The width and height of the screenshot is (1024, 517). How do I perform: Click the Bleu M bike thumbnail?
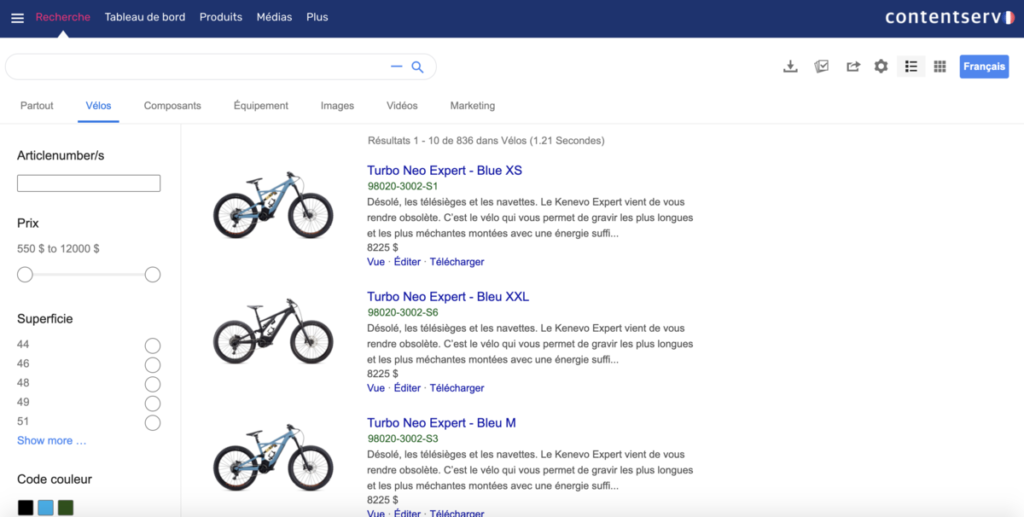[273, 458]
